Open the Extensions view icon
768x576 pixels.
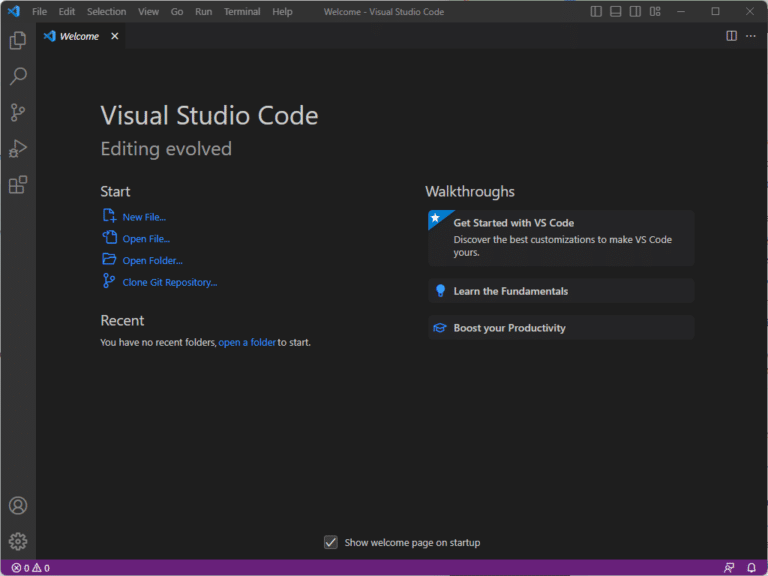click(18, 185)
